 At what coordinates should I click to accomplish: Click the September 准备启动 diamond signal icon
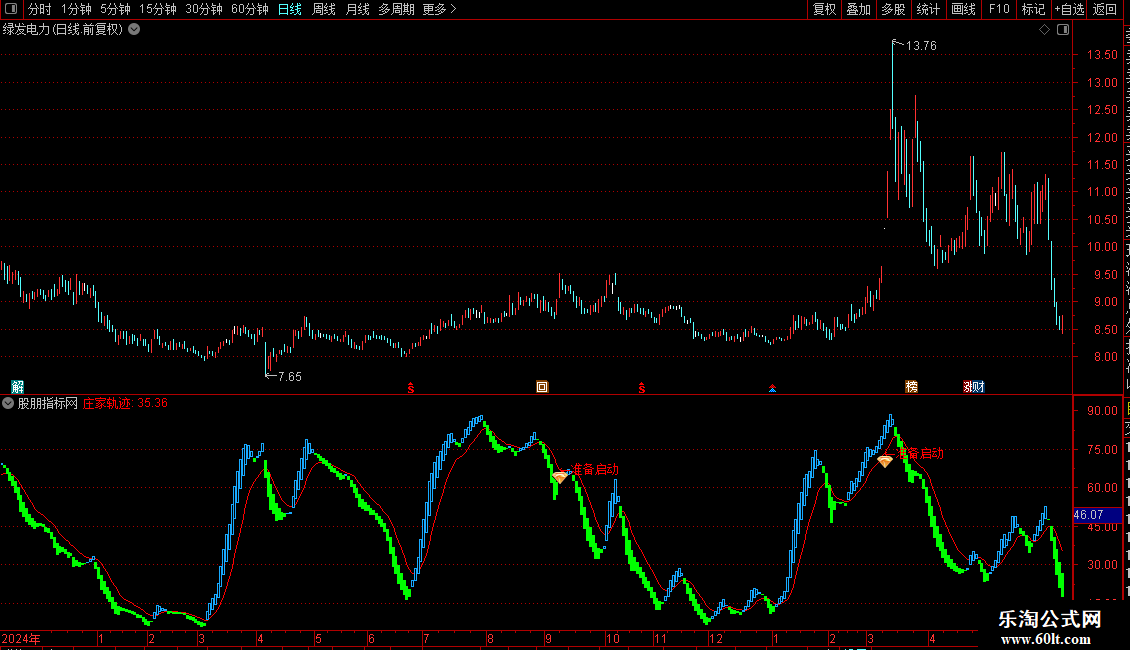click(x=560, y=477)
